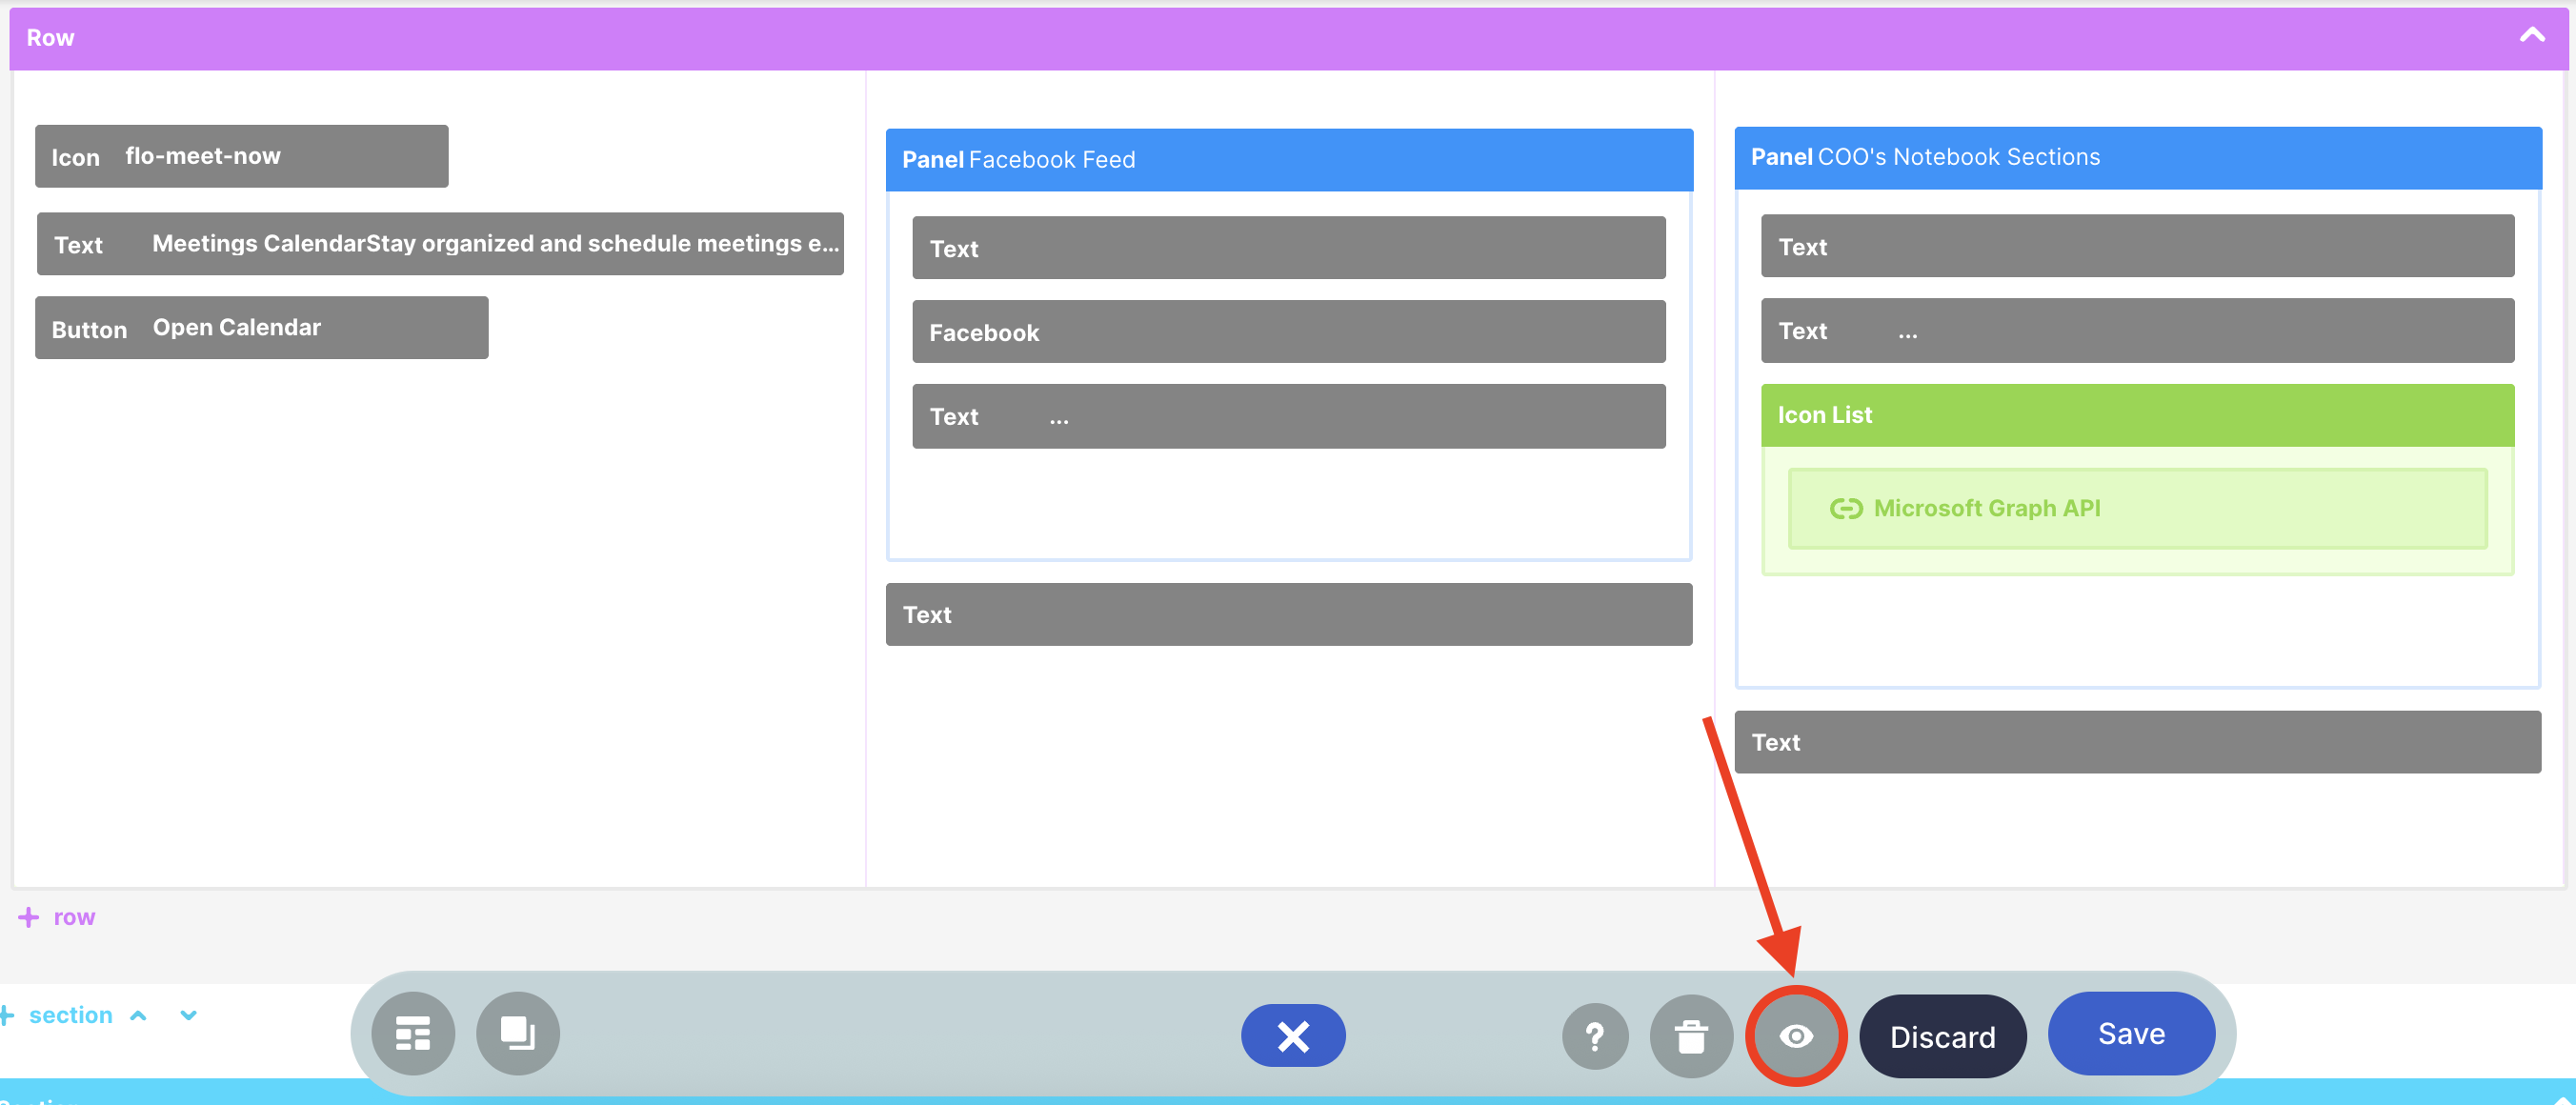Click the duplicate layers icon in toolbar
The width and height of the screenshot is (2576, 1105).
(517, 1033)
